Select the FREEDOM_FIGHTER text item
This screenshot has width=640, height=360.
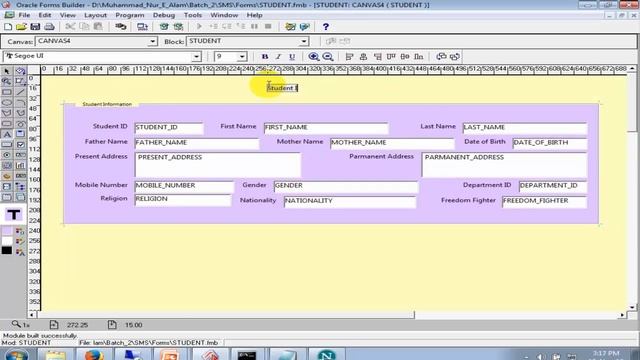(544, 201)
